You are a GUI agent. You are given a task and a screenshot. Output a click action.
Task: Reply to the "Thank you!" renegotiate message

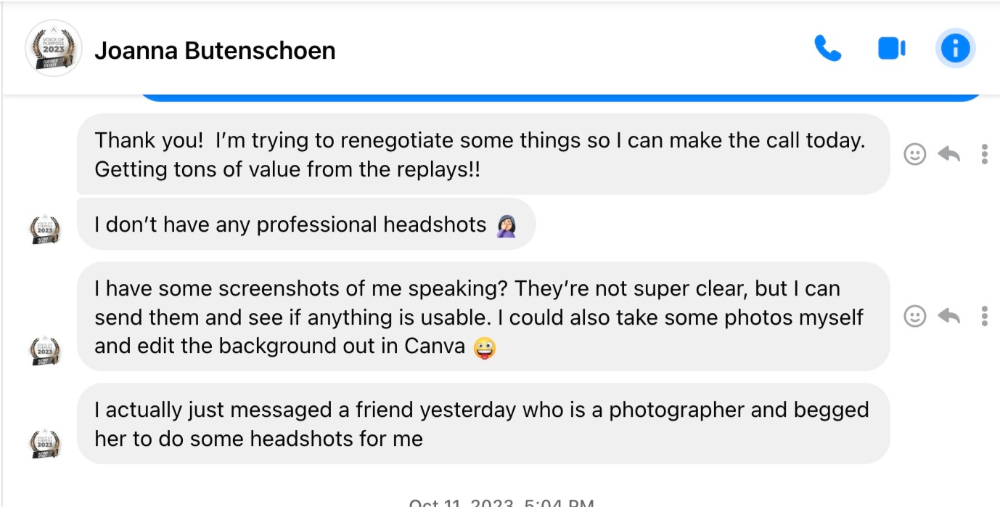coord(949,154)
